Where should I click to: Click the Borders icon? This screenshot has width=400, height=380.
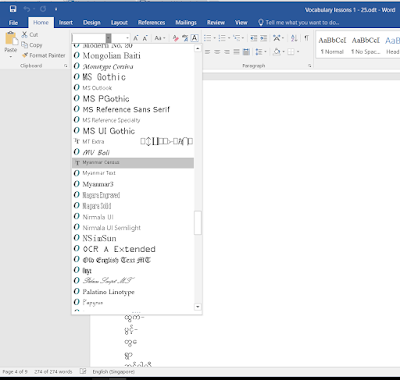click(x=291, y=52)
